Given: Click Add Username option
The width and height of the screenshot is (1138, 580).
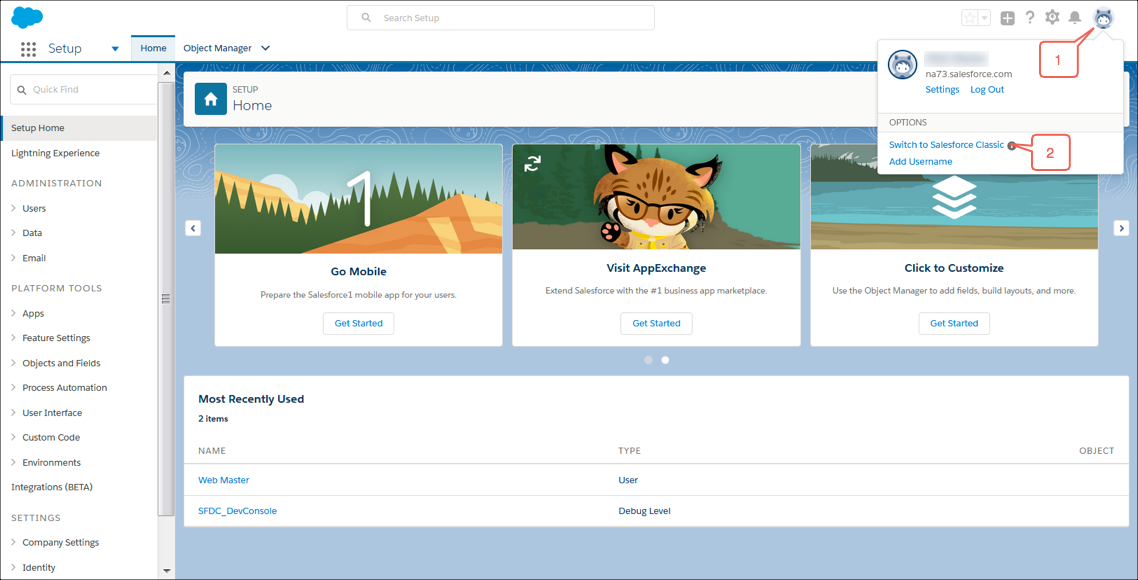Looking at the screenshot, I should [x=920, y=161].
